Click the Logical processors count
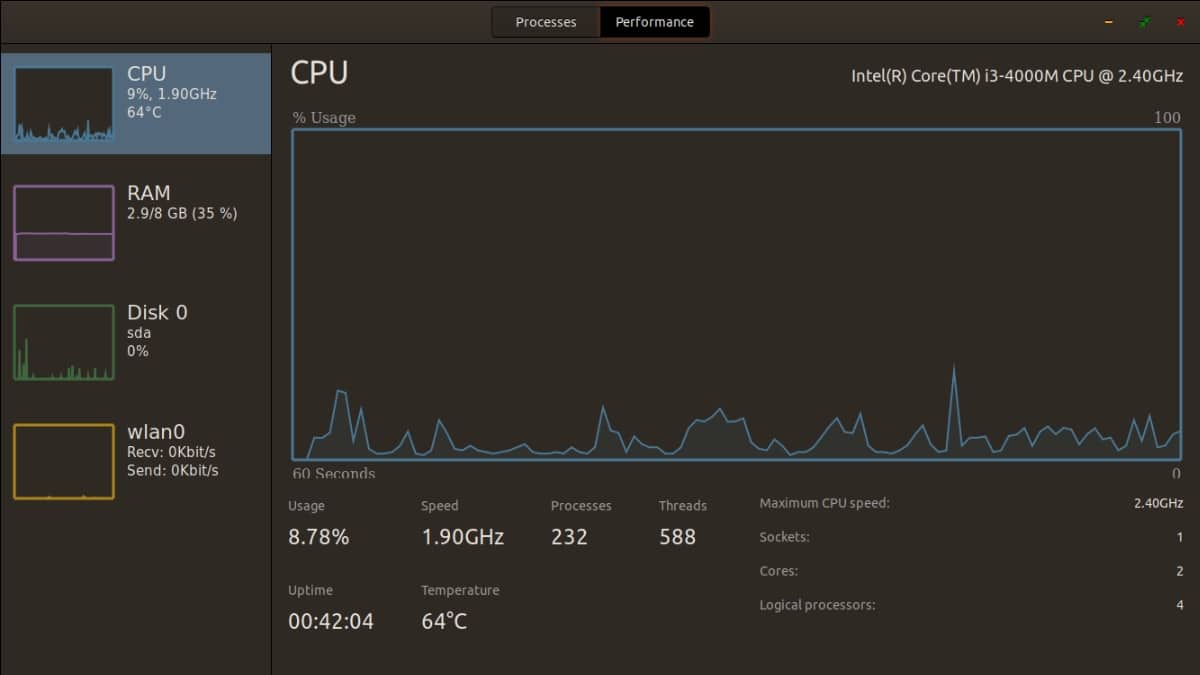Image resolution: width=1200 pixels, height=675 pixels. pos(816,605)
